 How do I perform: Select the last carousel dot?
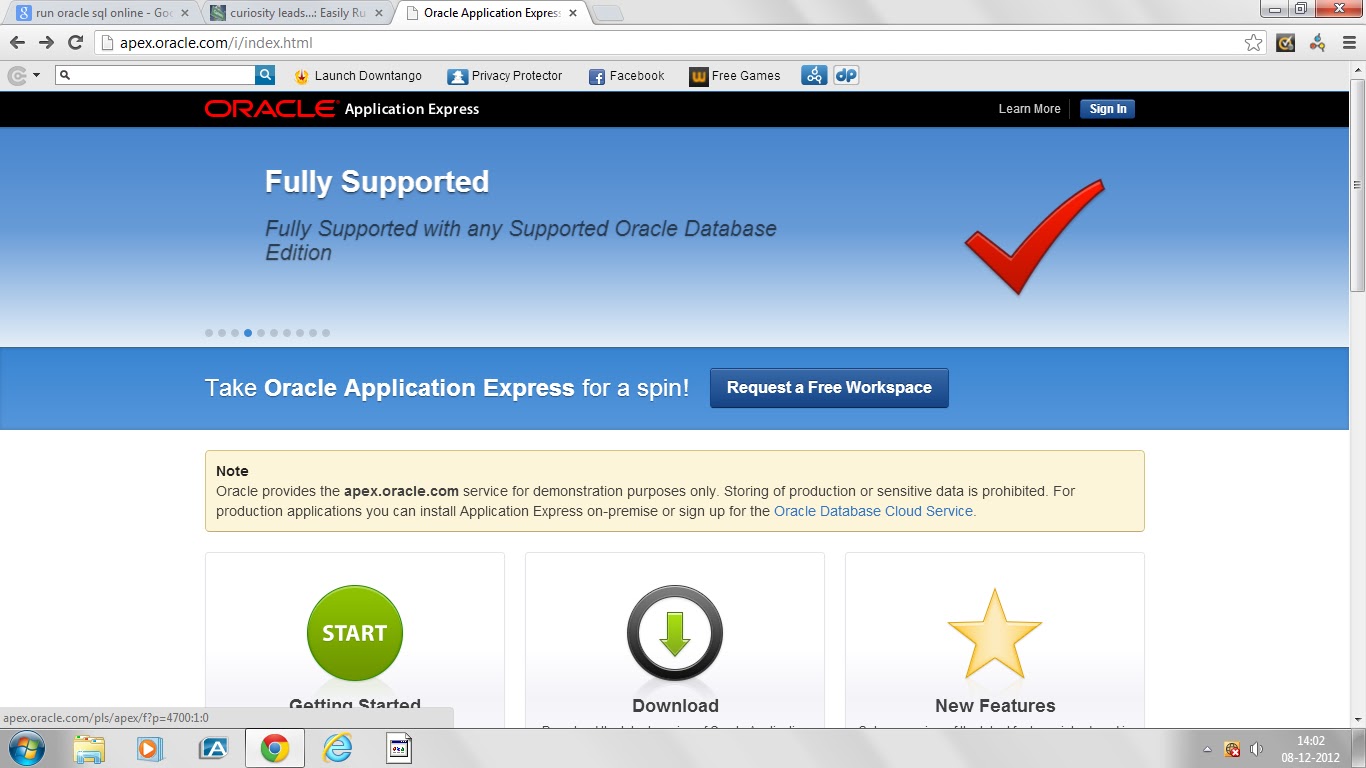click(x=326, y=333)
